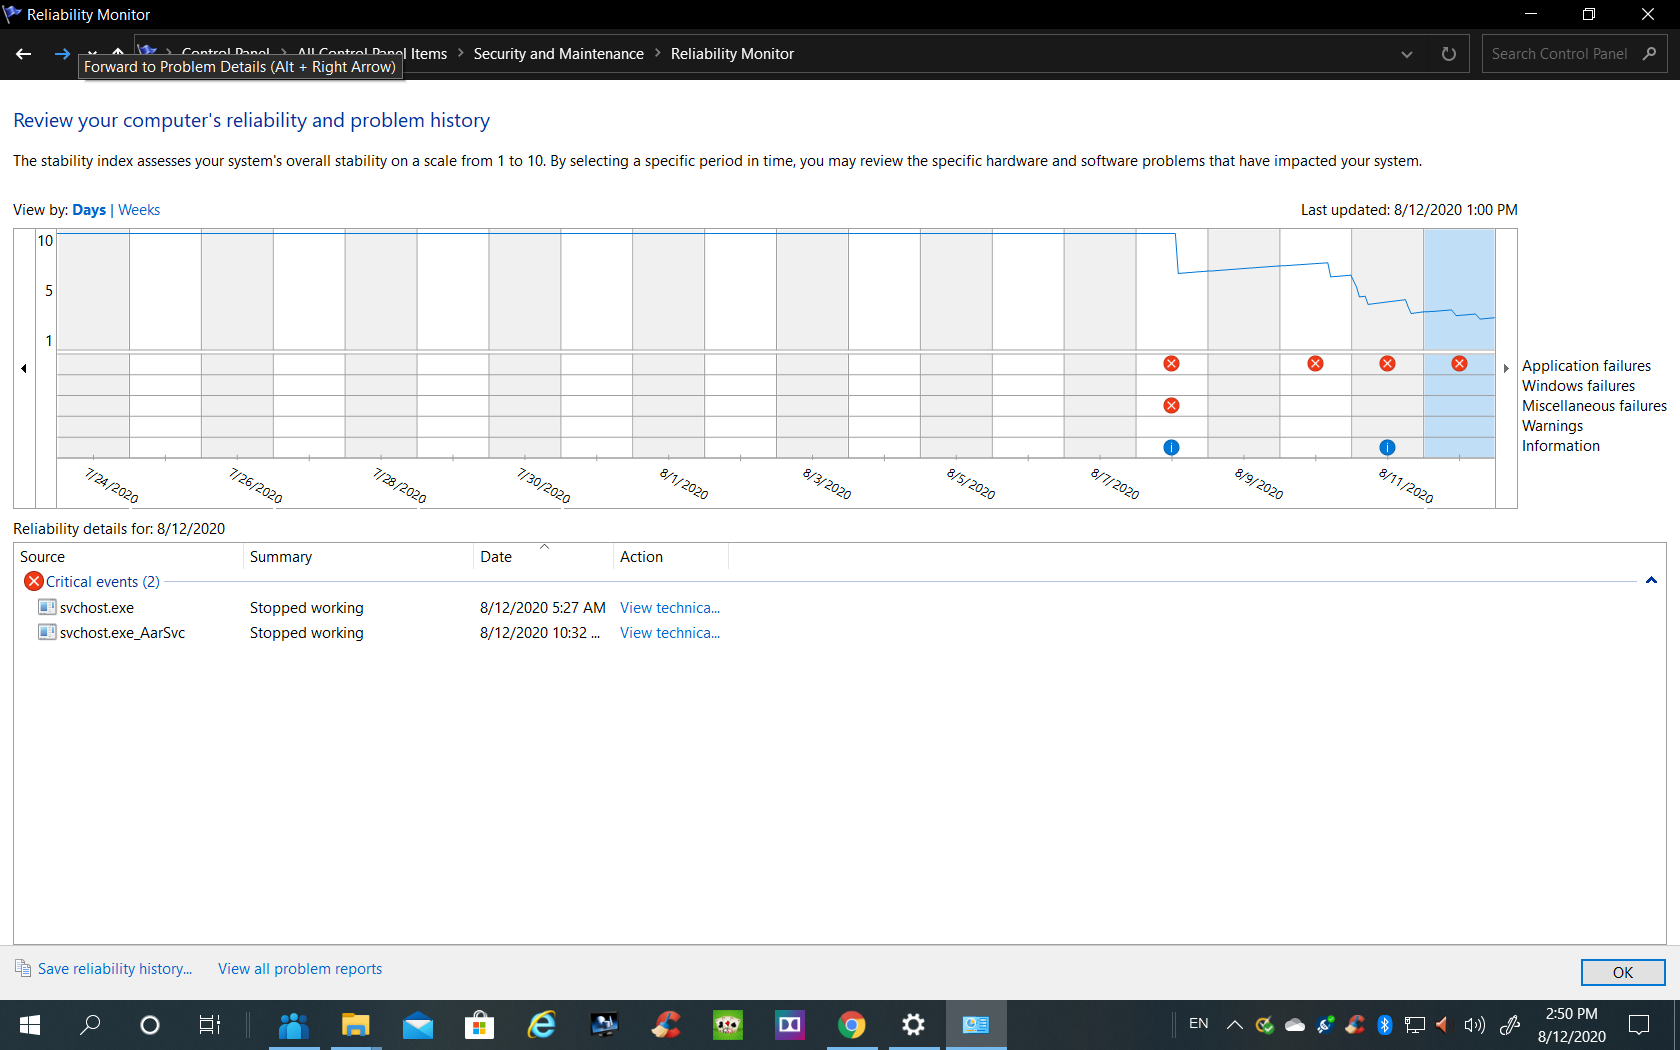Open the Action Center notifications icon
This screenshot has width=1680, height=1050.
point(1640,1025)
